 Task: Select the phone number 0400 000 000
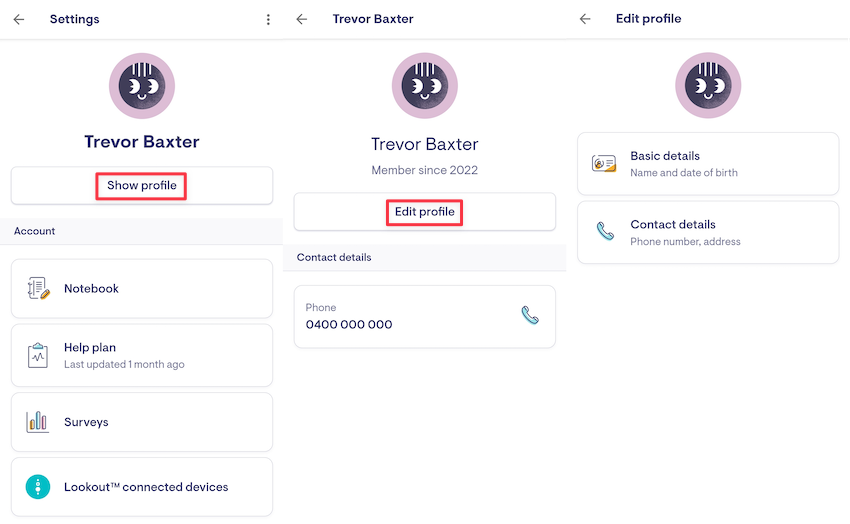click(349, 325)
